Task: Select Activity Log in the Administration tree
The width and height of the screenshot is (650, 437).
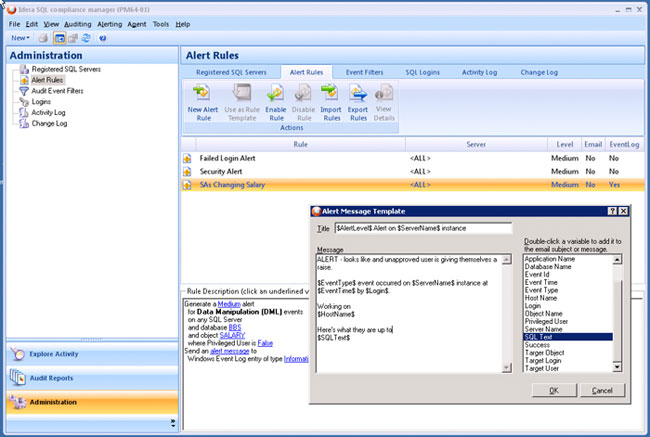Action: coord(48,112)
